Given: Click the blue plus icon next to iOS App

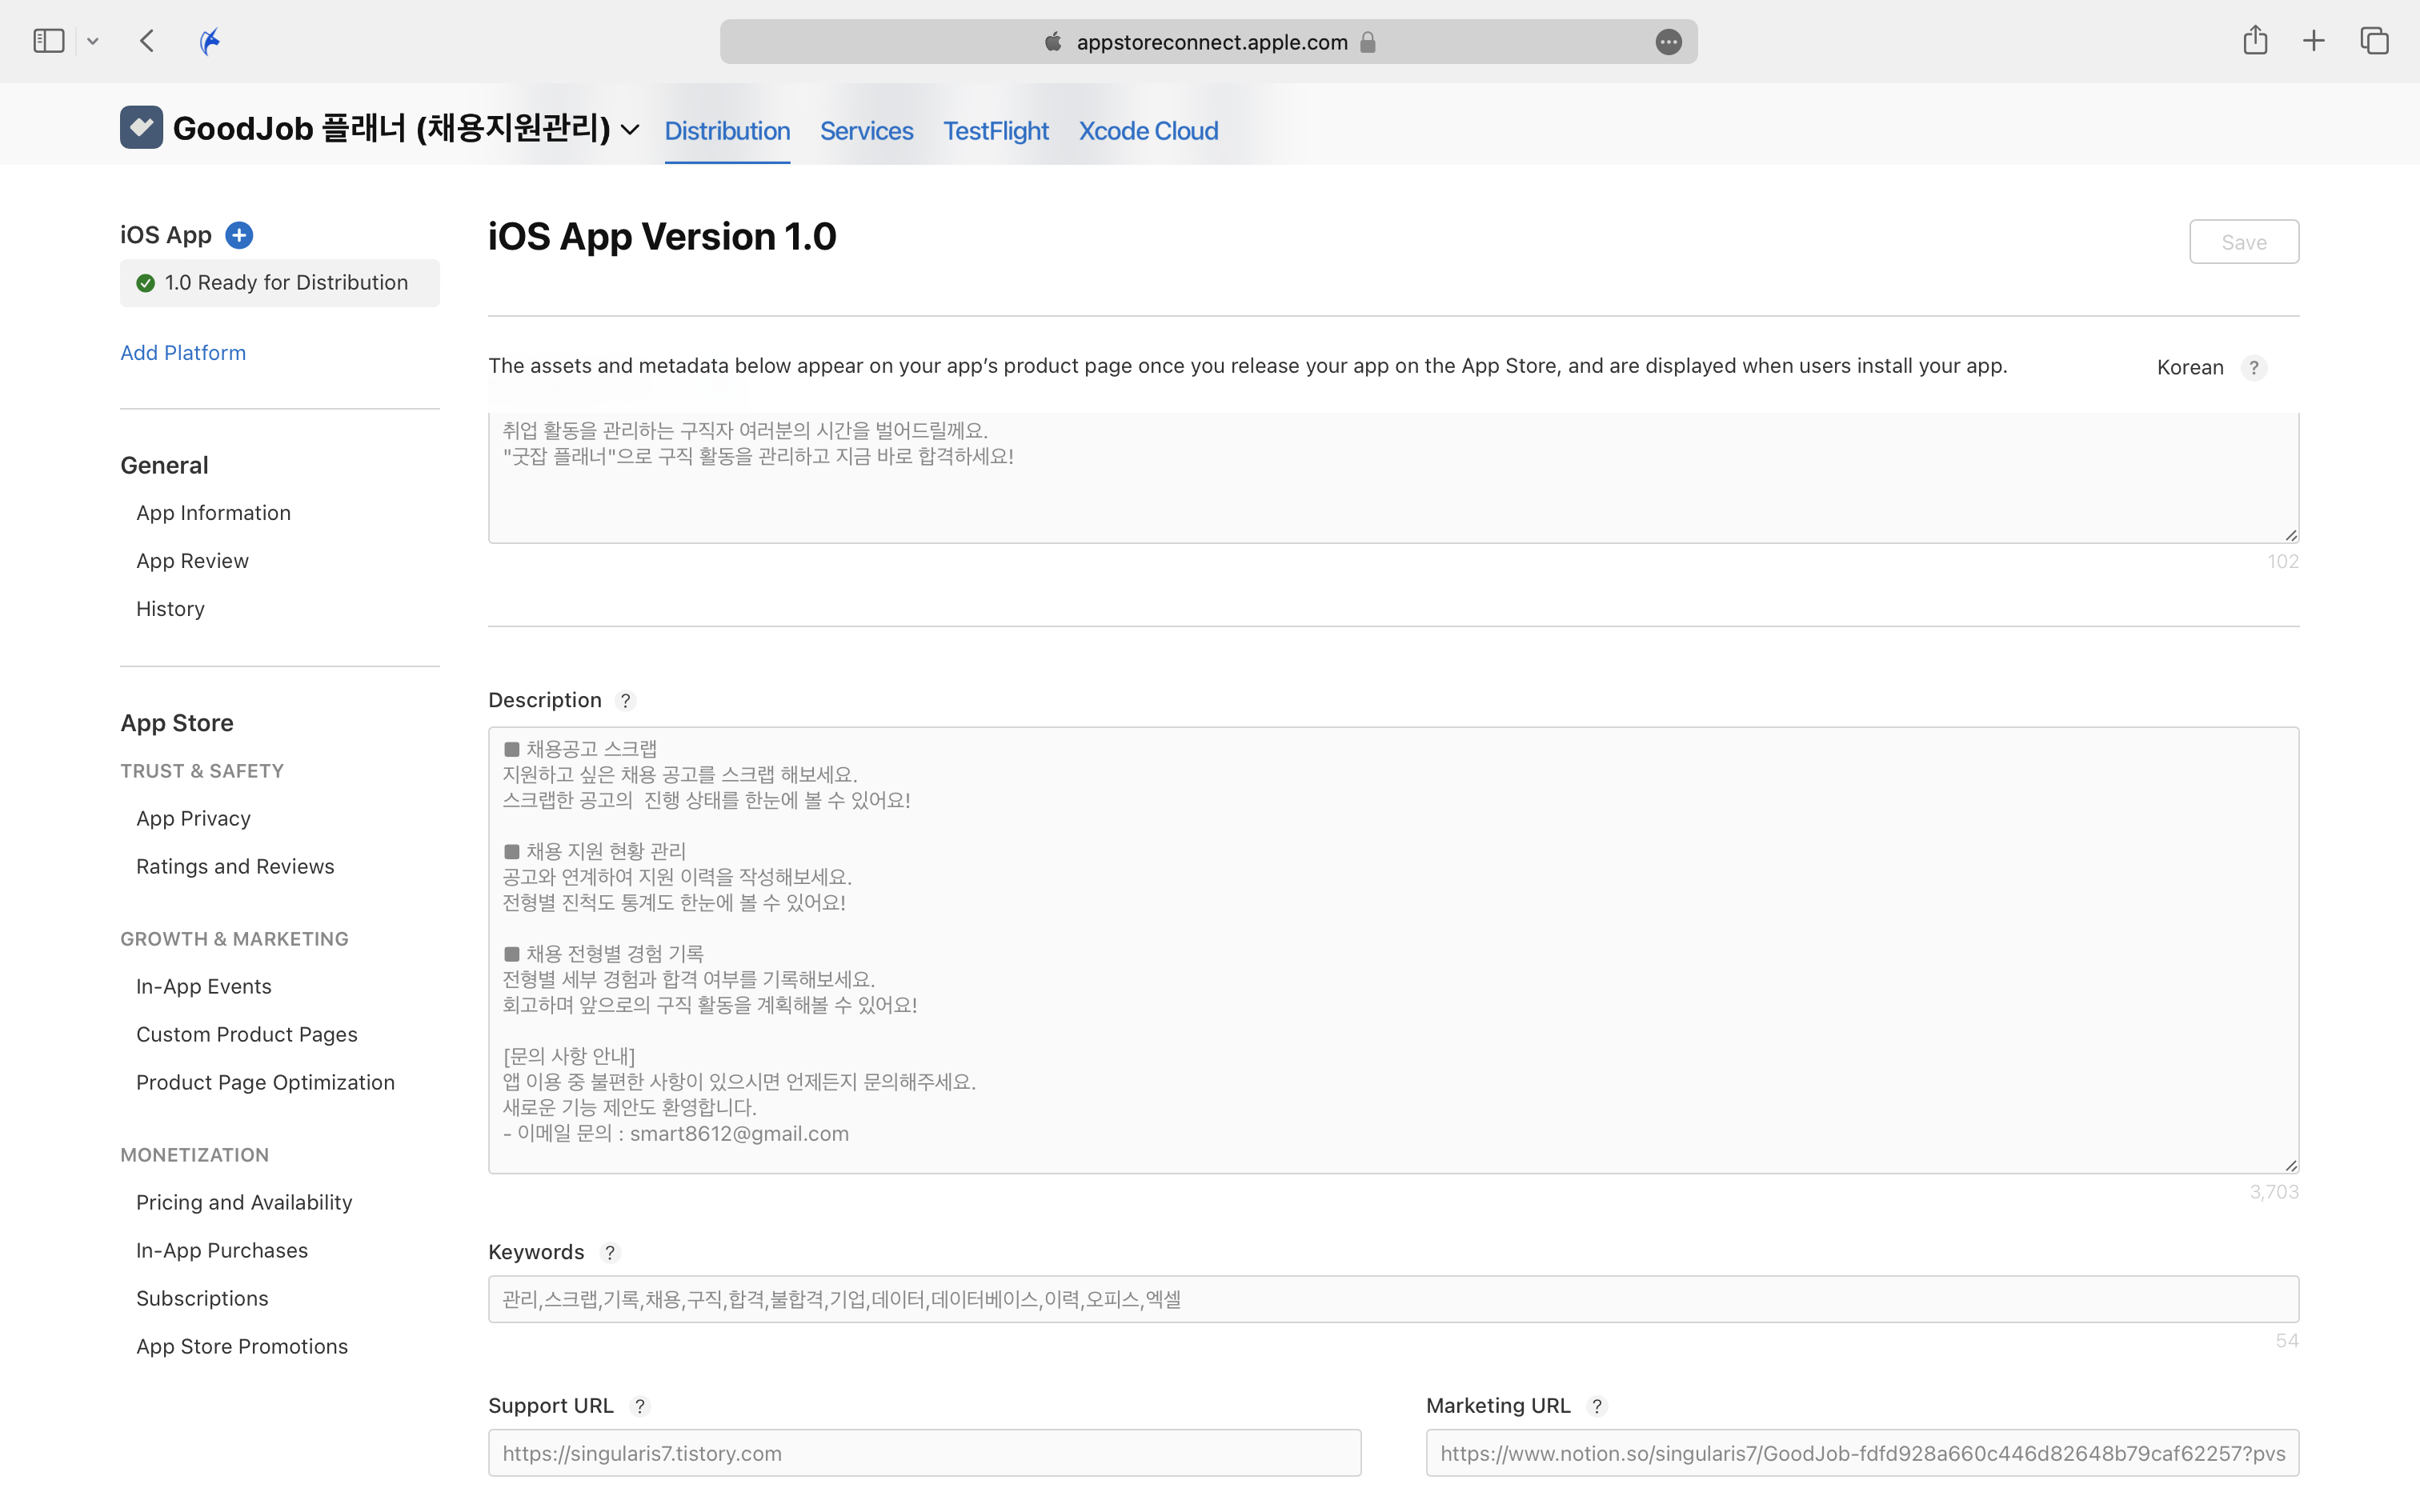Looking at the screenshot, I should 239,235.
